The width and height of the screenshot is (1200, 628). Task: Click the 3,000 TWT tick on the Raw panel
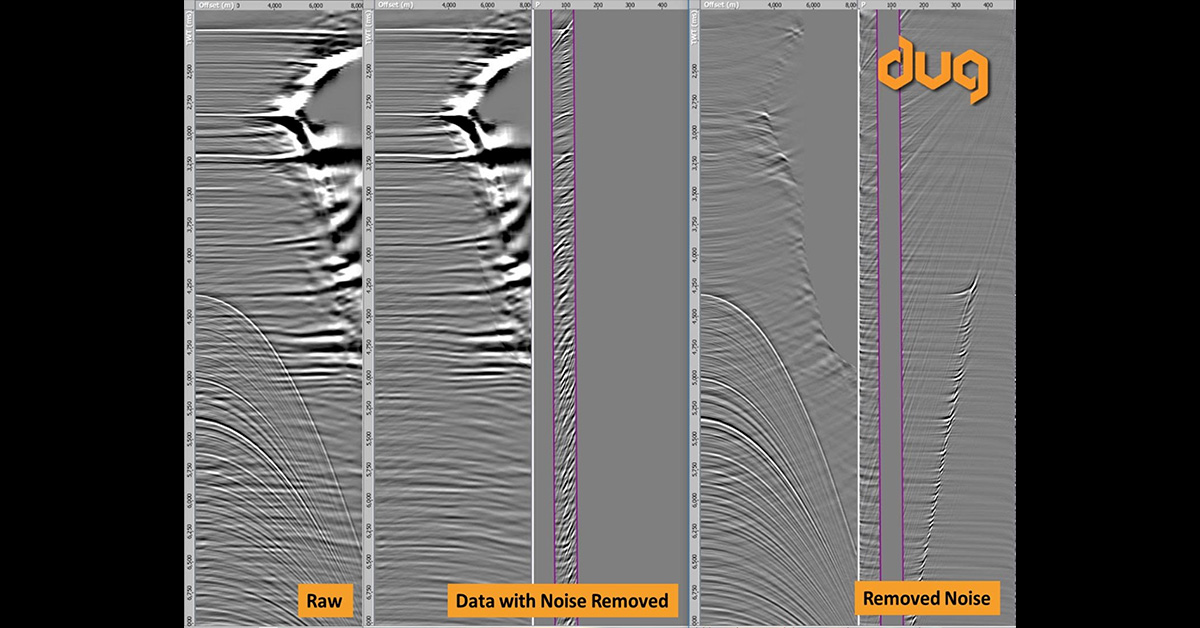click(189, 132)
